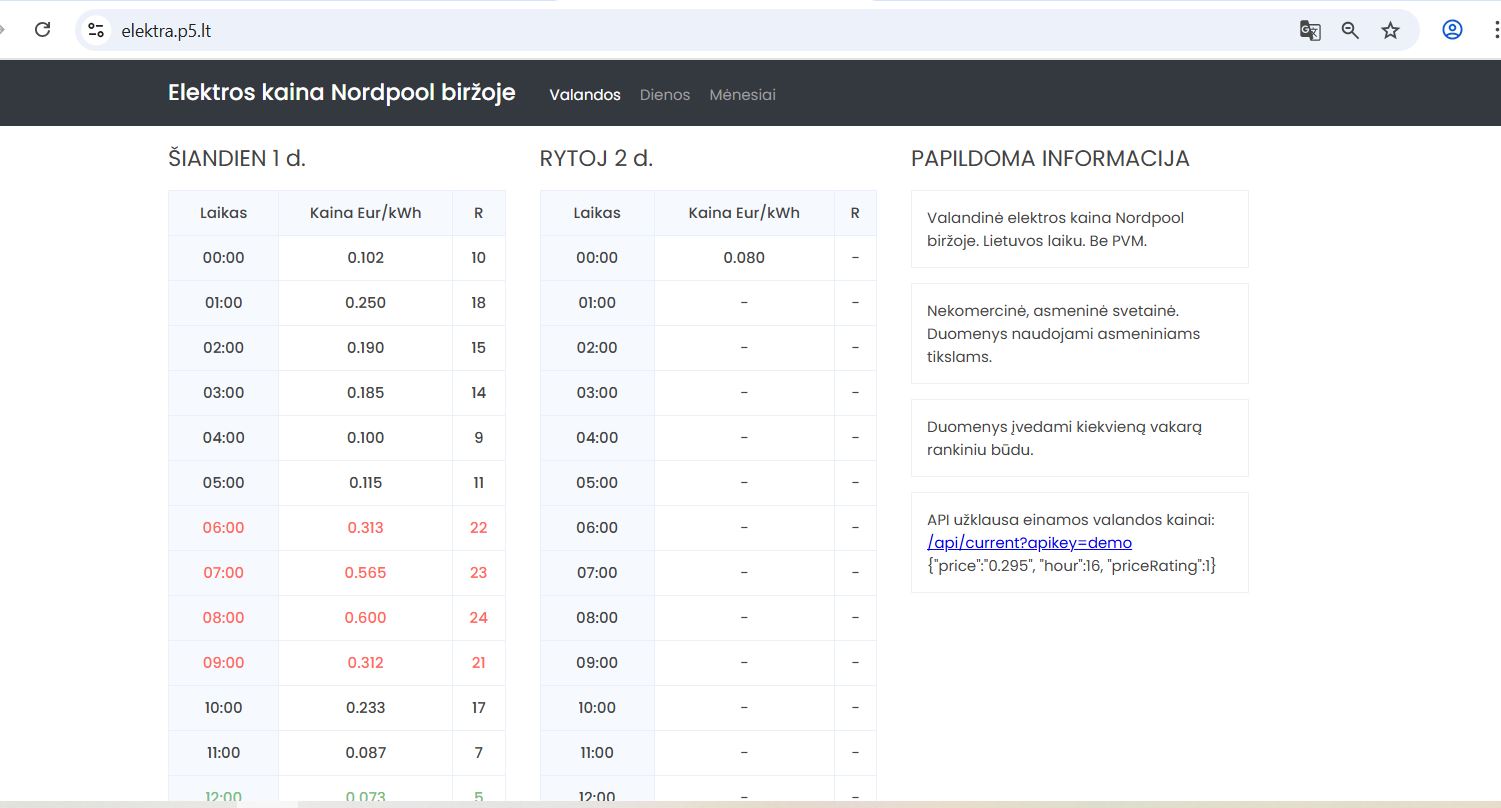
Task: Click today's price 0.185
Action: (x=365, y=393)
